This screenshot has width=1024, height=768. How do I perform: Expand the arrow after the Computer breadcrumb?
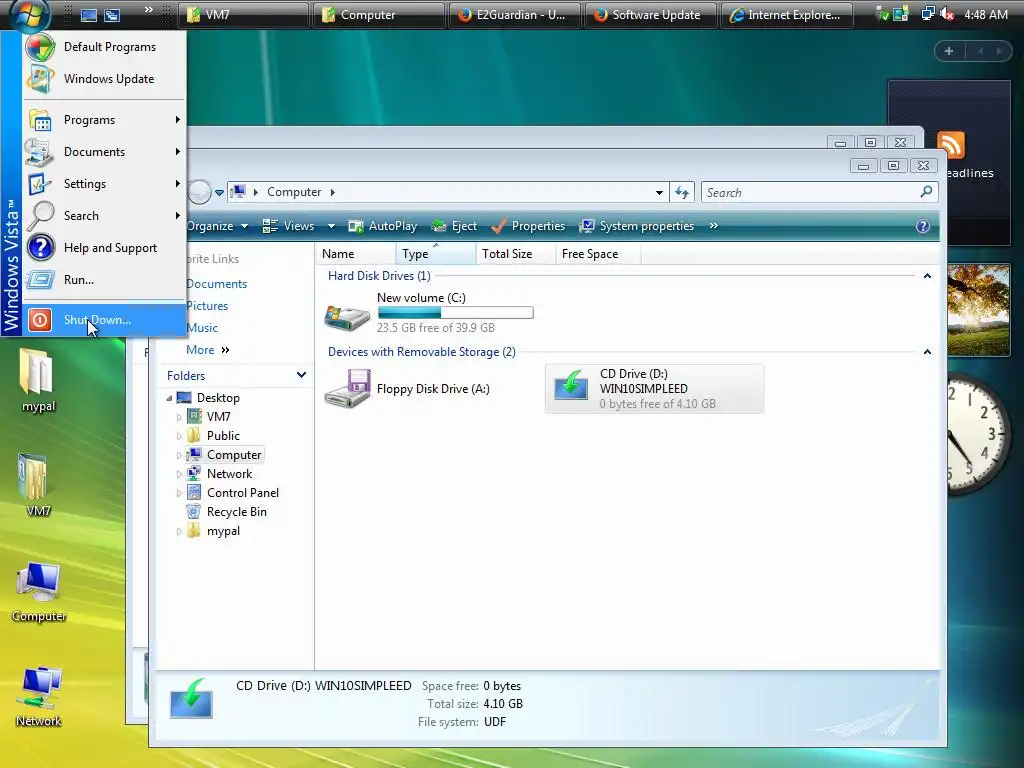coord(332,193)
